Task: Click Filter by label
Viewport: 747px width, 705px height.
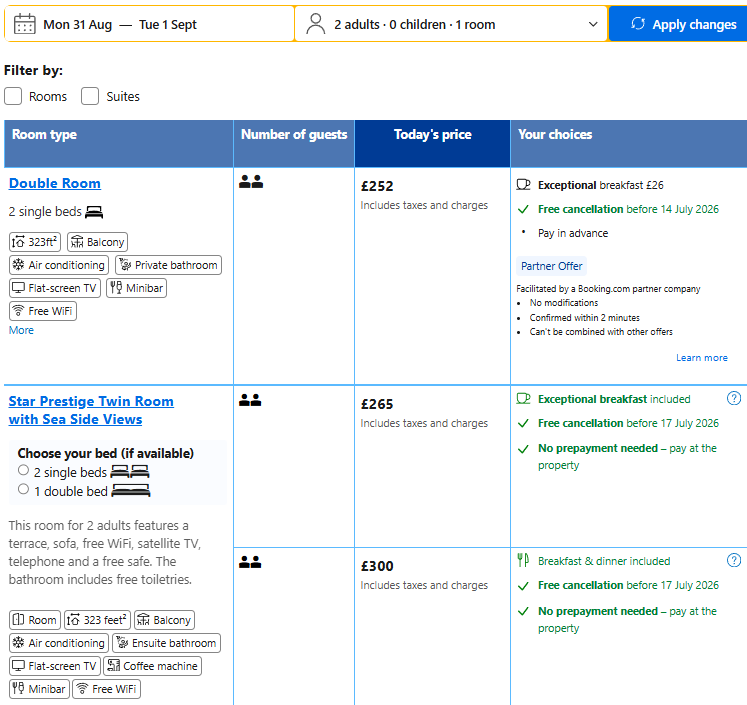Action: (x=33, y=70)
